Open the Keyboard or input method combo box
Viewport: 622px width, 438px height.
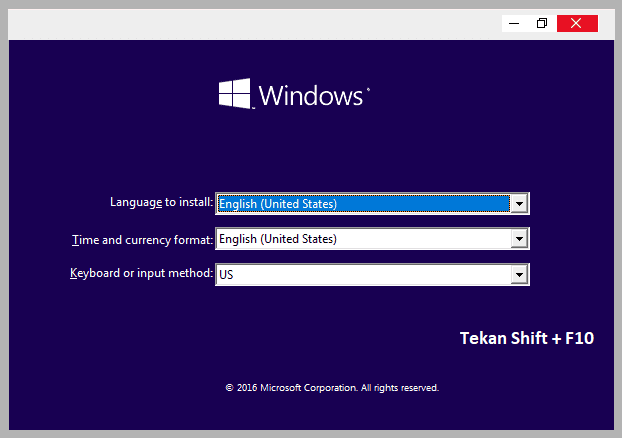pyautogui.click(x=372, y=274)
